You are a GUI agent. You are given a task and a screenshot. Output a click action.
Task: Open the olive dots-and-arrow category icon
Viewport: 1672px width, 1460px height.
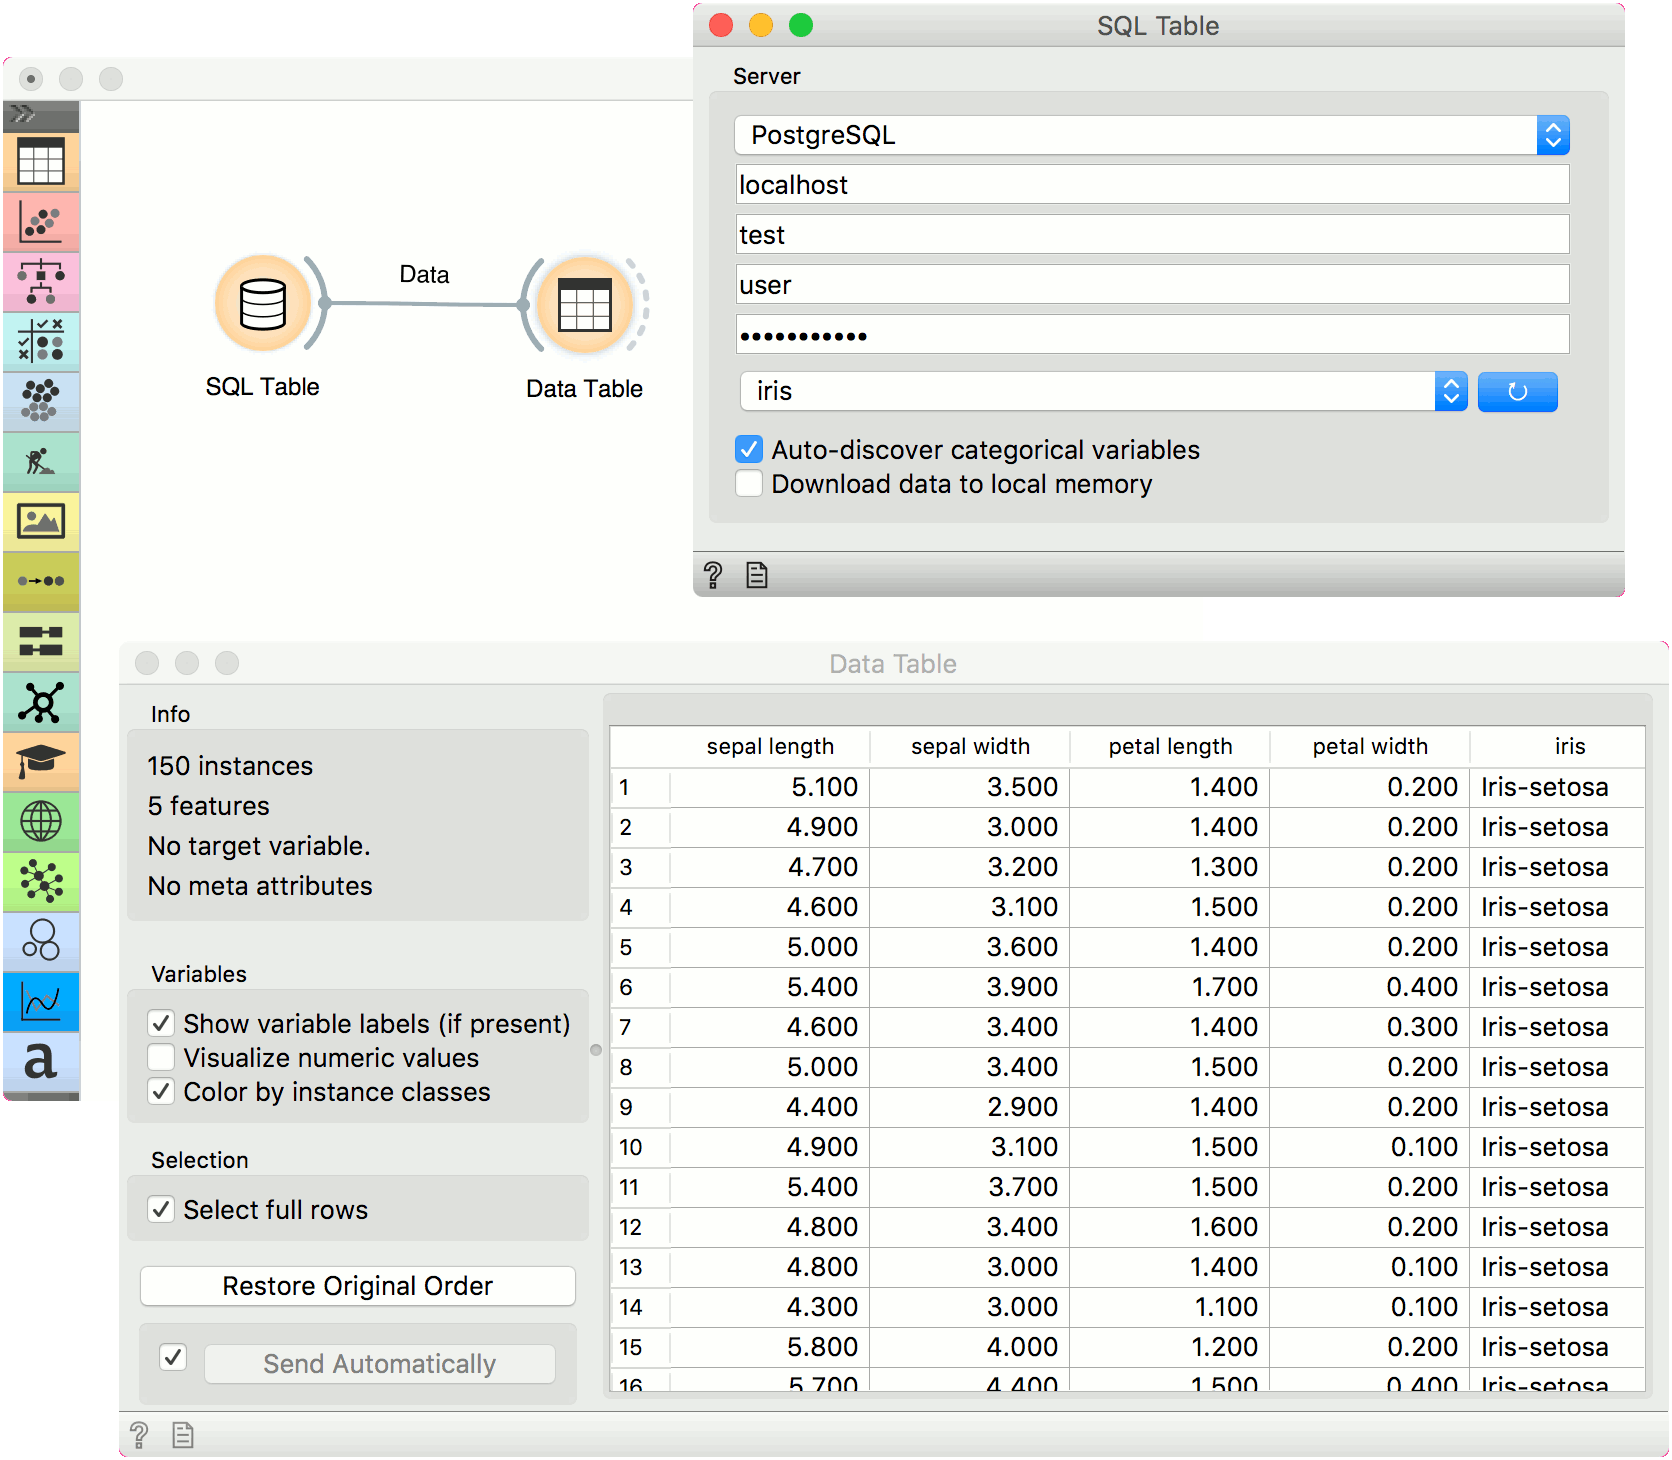pos(41,581)
